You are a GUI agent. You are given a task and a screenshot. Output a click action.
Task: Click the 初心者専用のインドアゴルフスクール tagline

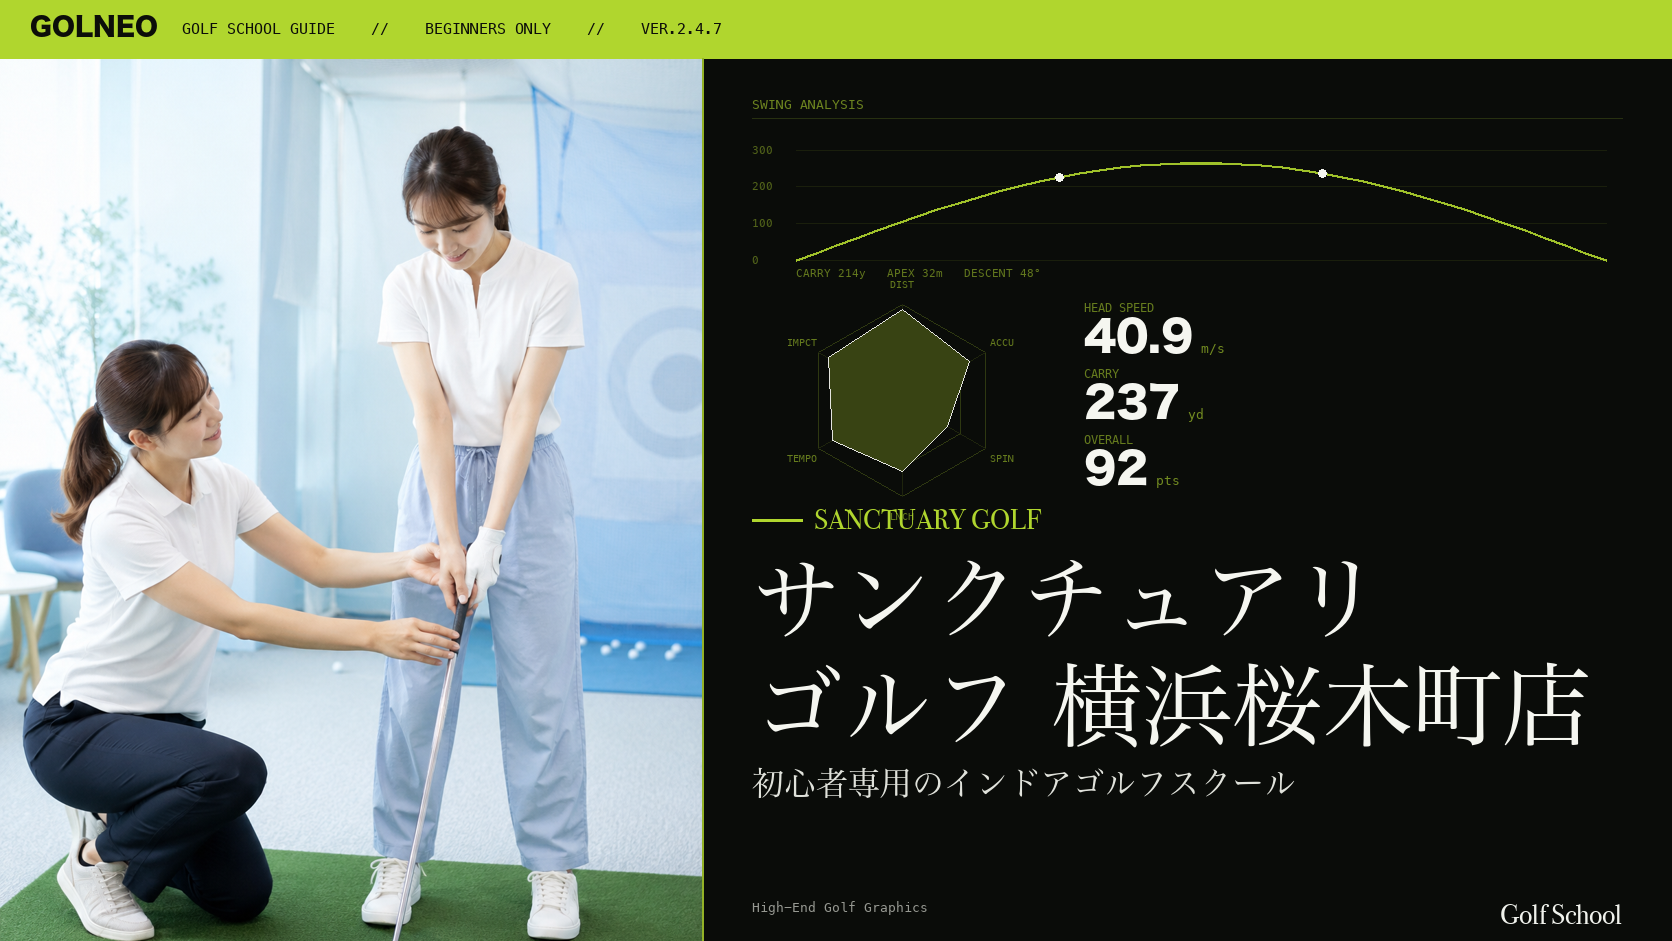point(1023,783)
